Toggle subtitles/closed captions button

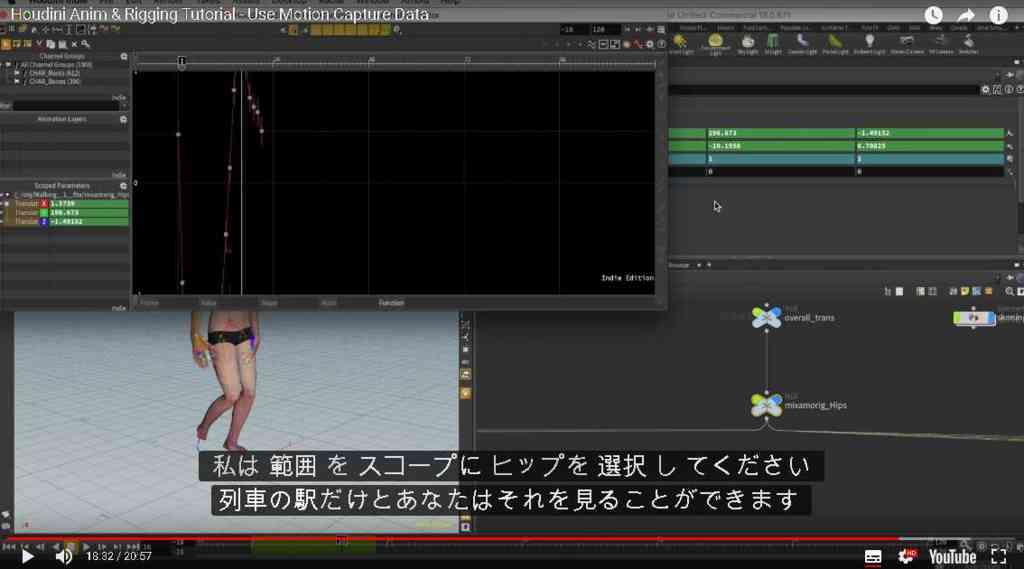(872, 557)
